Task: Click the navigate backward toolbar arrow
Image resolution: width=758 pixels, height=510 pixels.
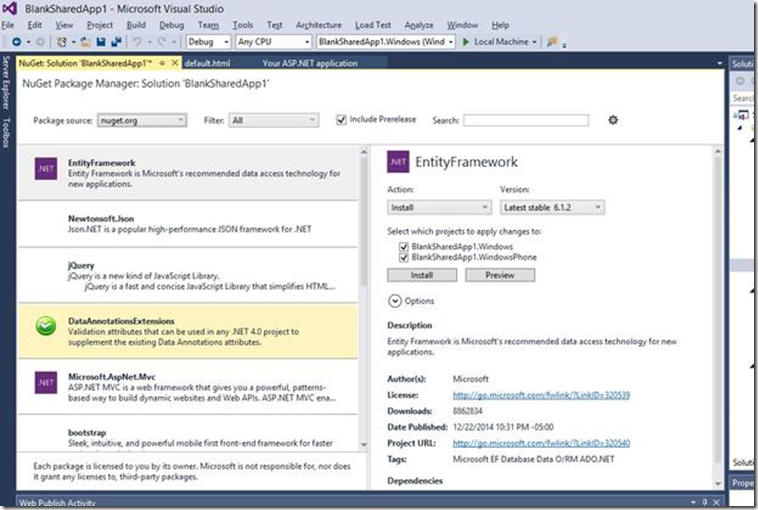Action: coord(17,42)
